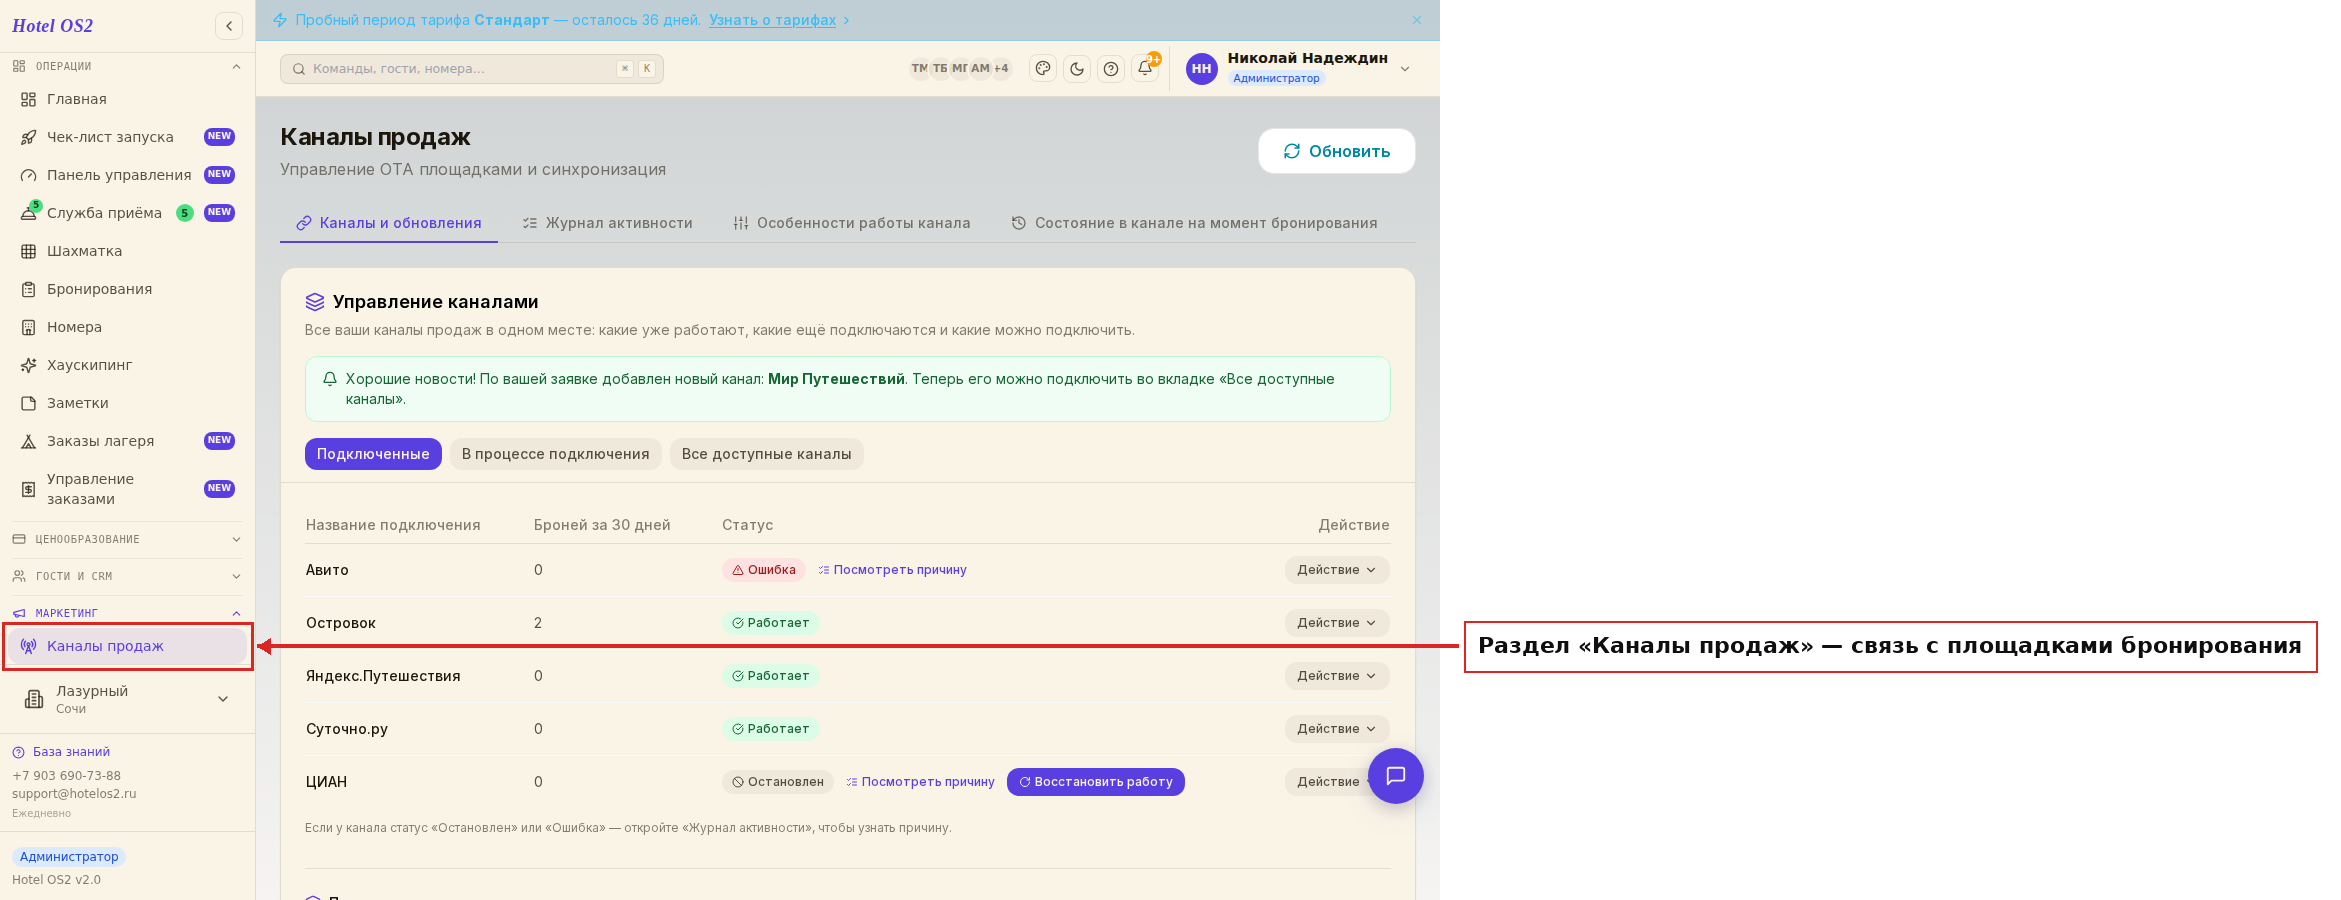Click the Ошибка status badge for Авито

(x=764, y=570)
